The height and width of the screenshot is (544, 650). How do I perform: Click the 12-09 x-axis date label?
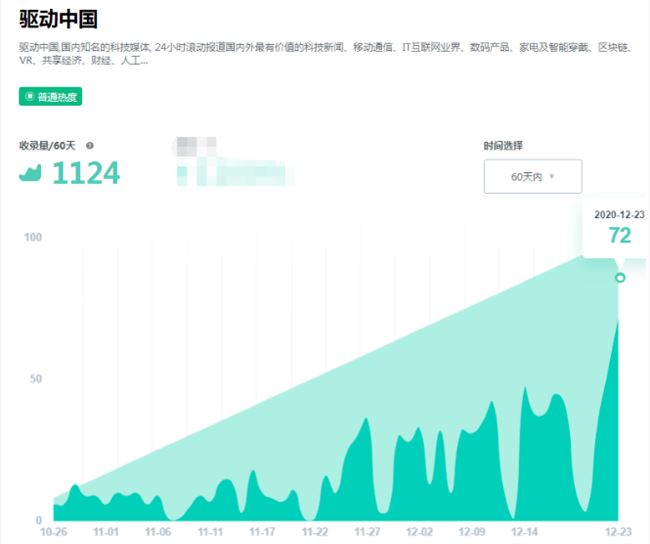click(472, 532)
